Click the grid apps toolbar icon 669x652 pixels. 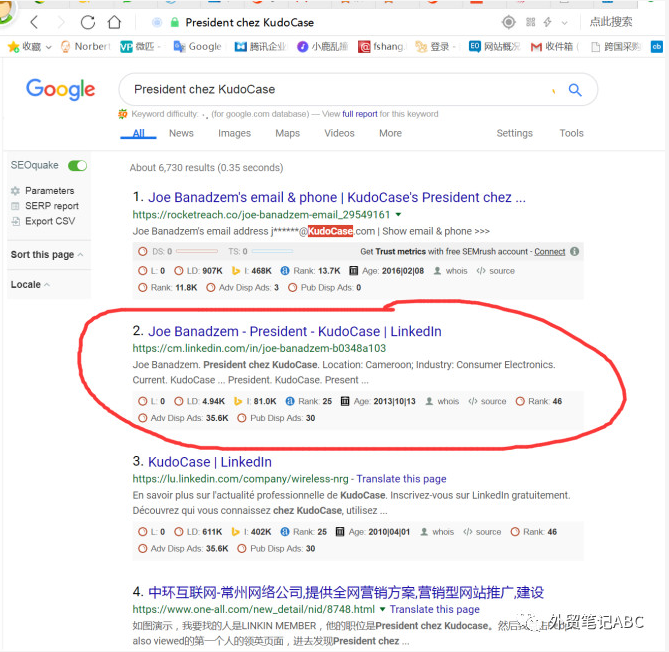(x=530, y=22)
